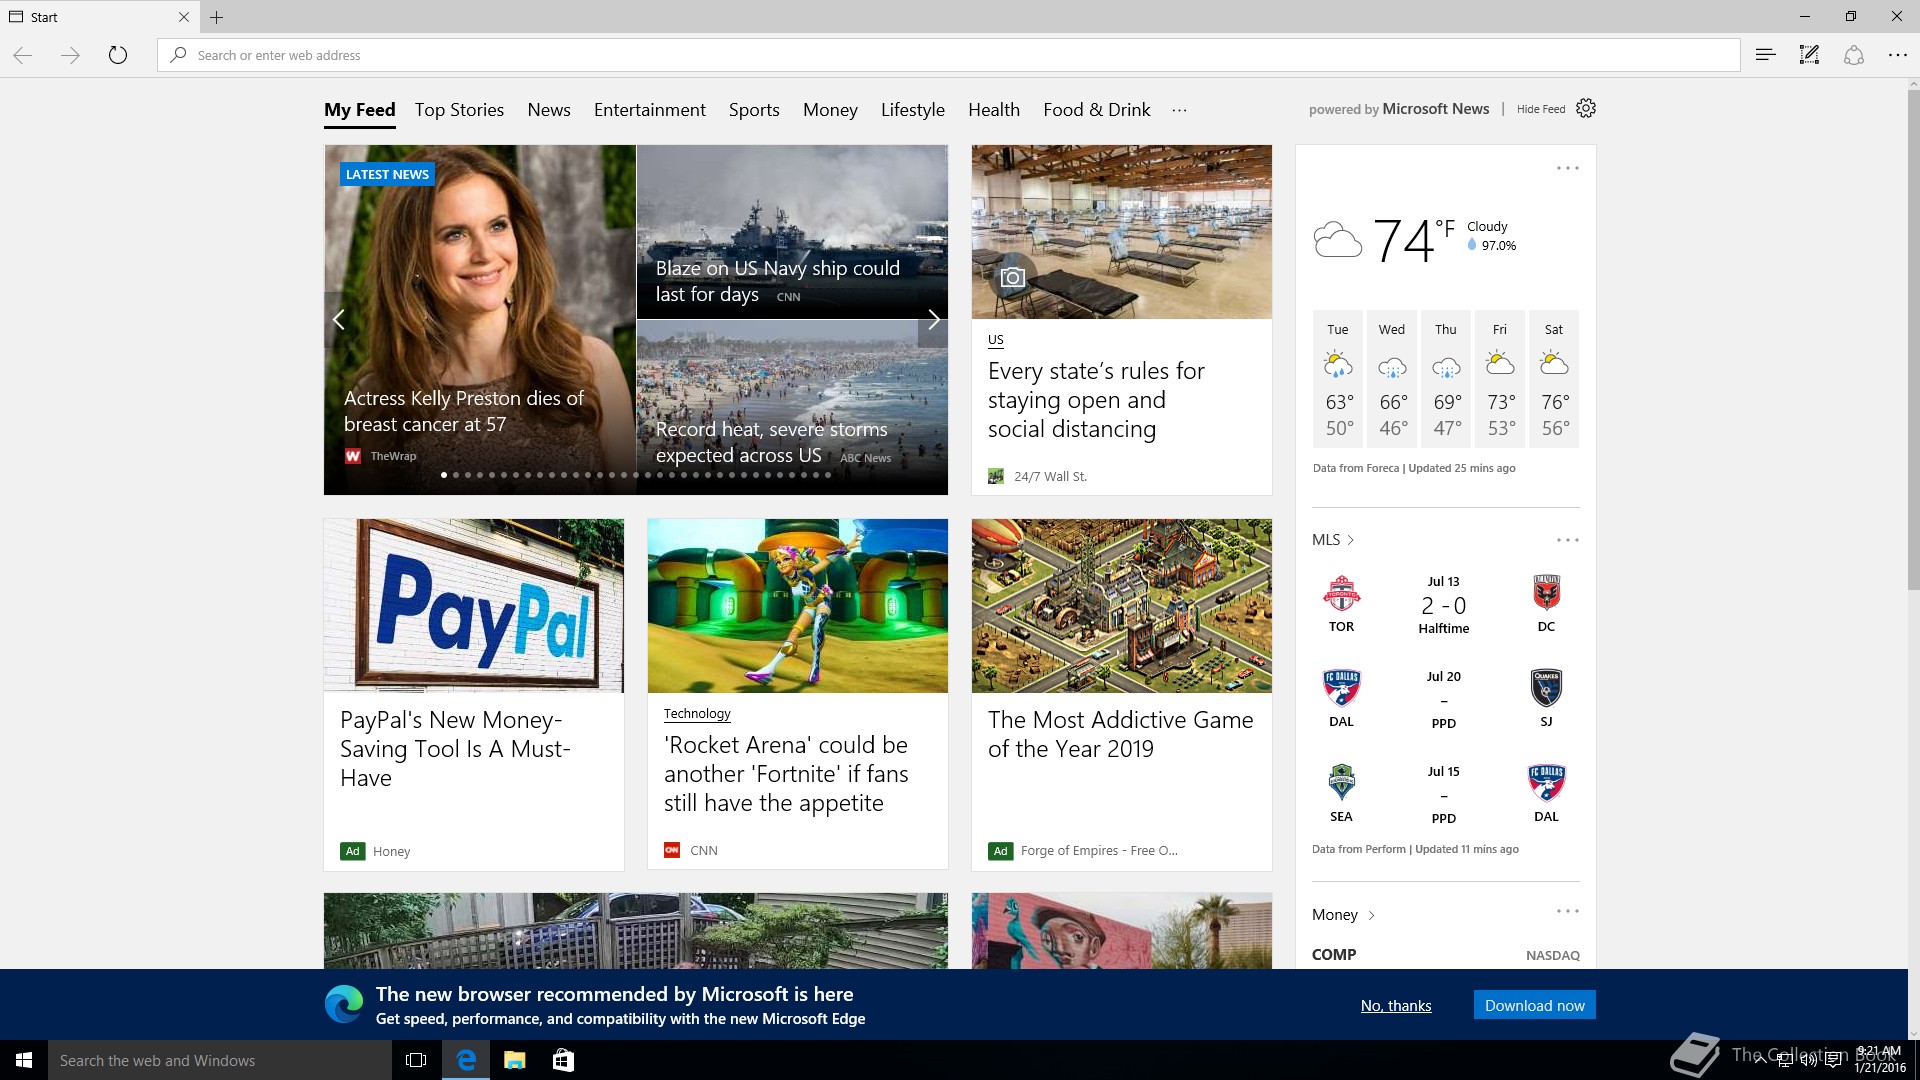Open the US category link
The height and width of the screenshot is (1080, 1920).
pos(996,340)
